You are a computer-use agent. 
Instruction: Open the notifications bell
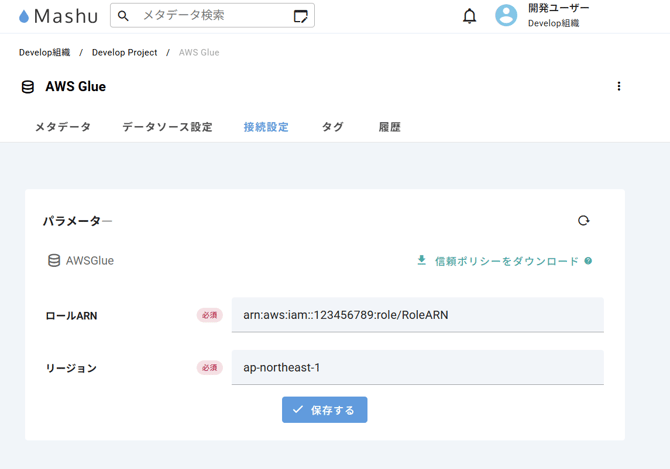point(469,16)
